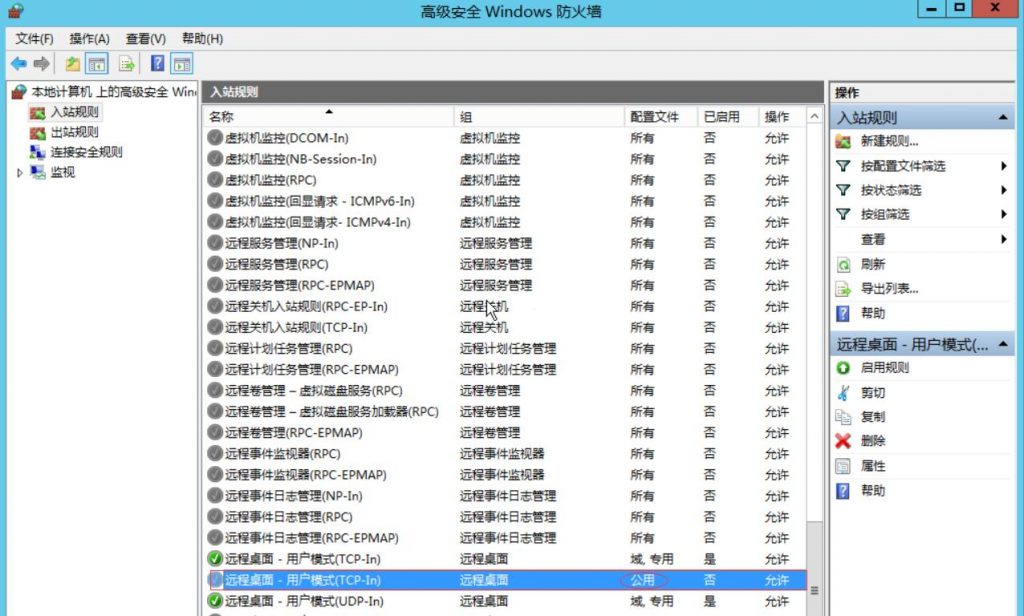Sort rules by the 组 column header
Viewport: 1024px width, 616px height.
(539, 117)
